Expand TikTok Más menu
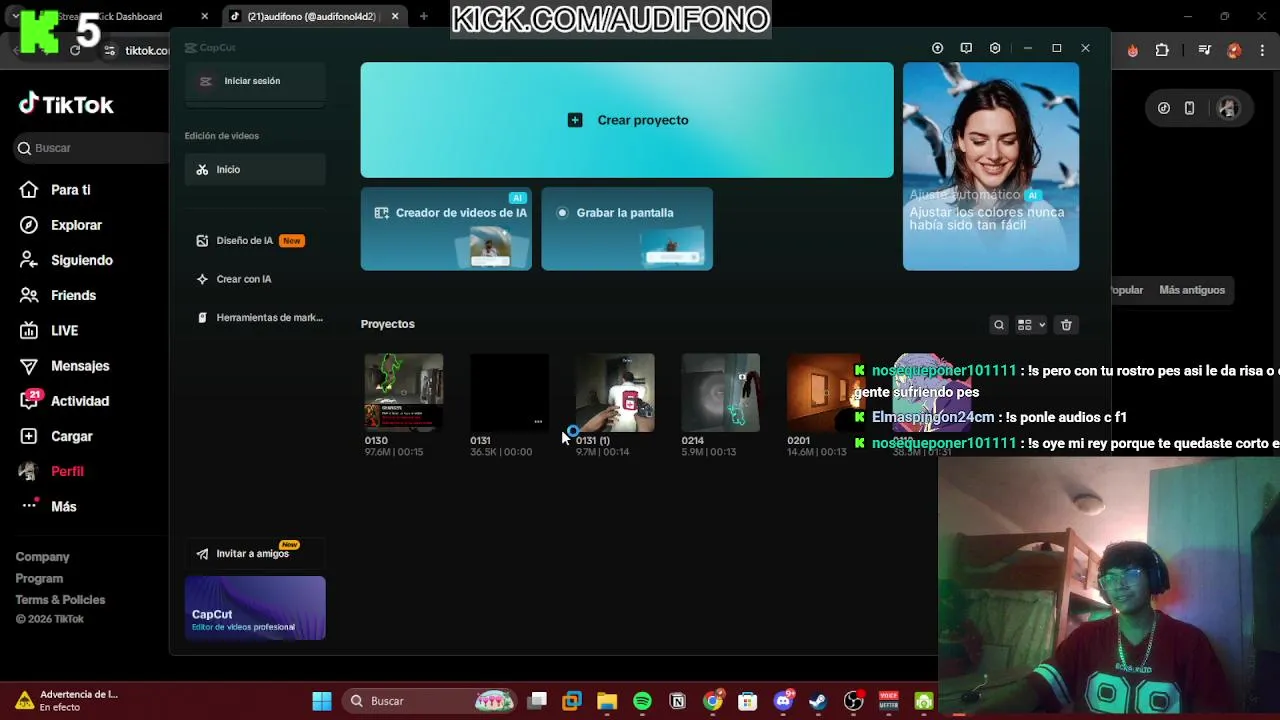 (x=63, y=507)
